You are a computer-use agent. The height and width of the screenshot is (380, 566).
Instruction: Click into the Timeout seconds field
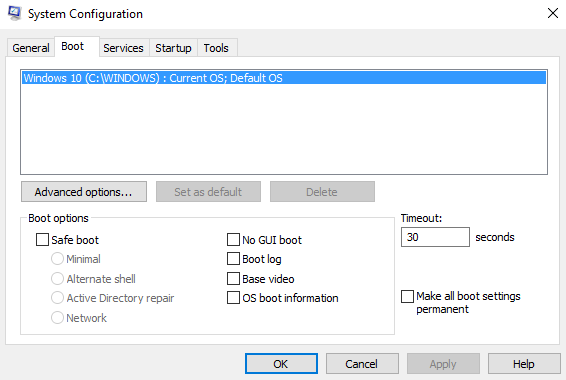click(x=435, y=237)
